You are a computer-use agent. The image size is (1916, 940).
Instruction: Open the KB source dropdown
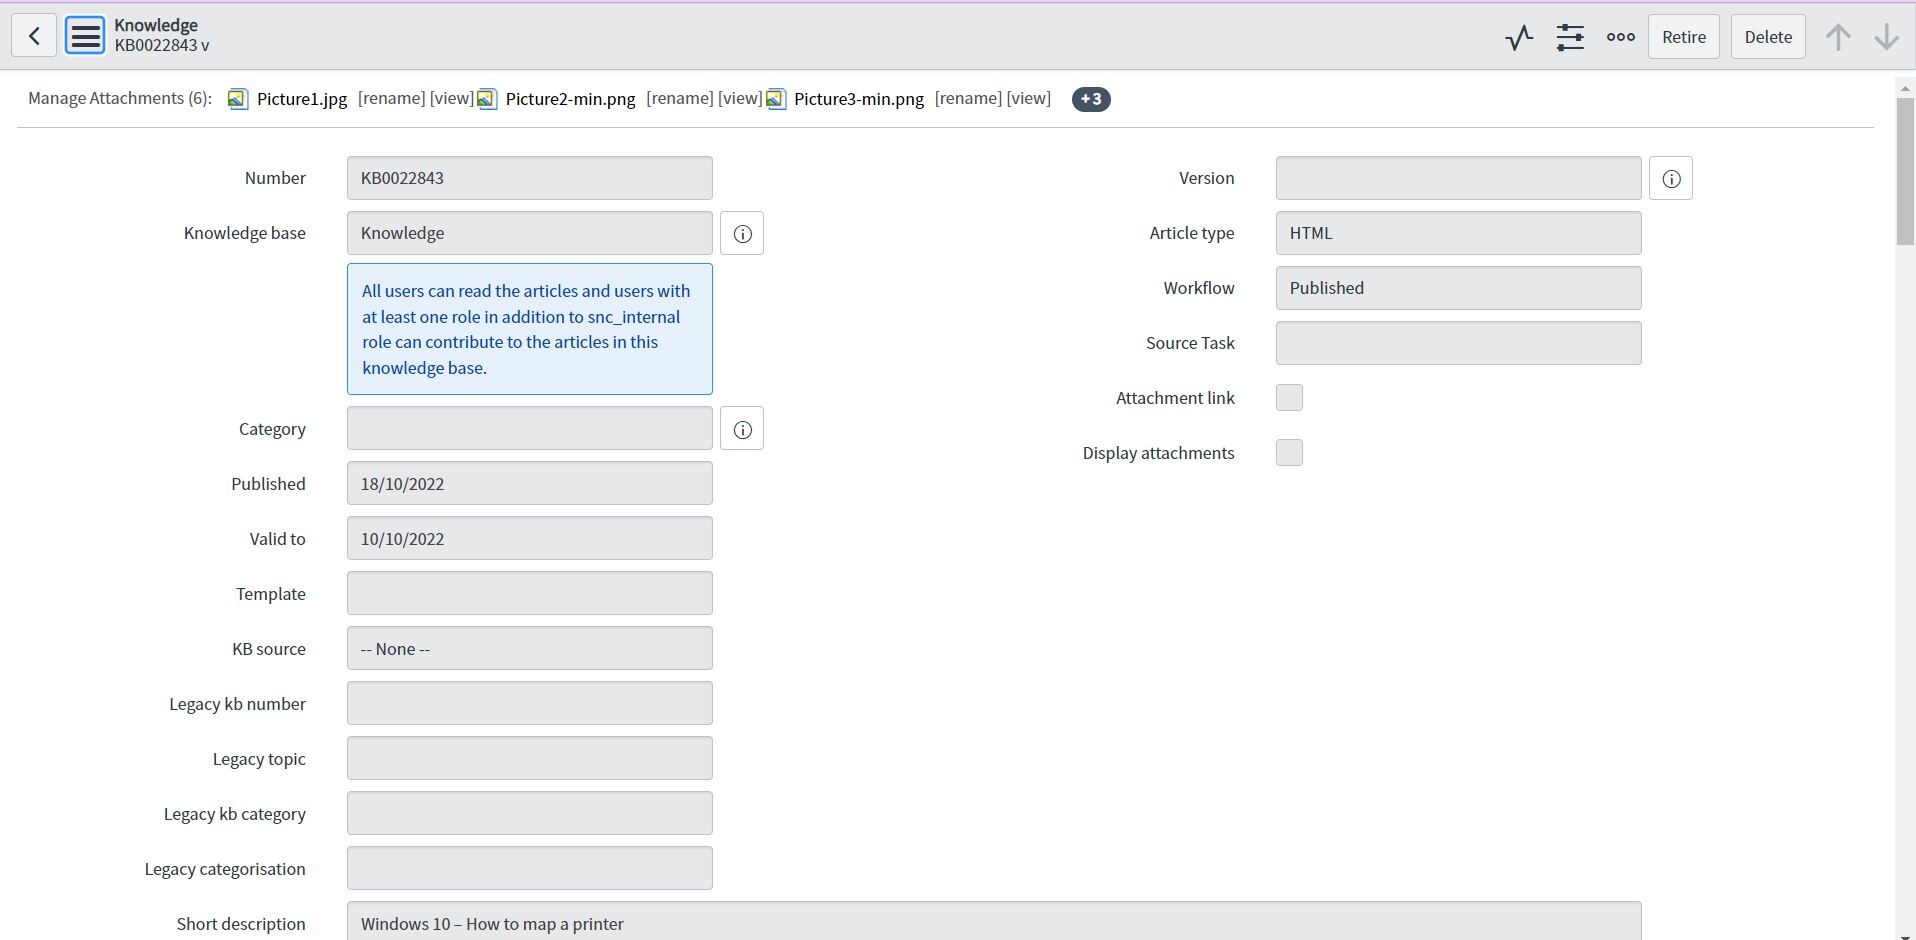[529, 649]
